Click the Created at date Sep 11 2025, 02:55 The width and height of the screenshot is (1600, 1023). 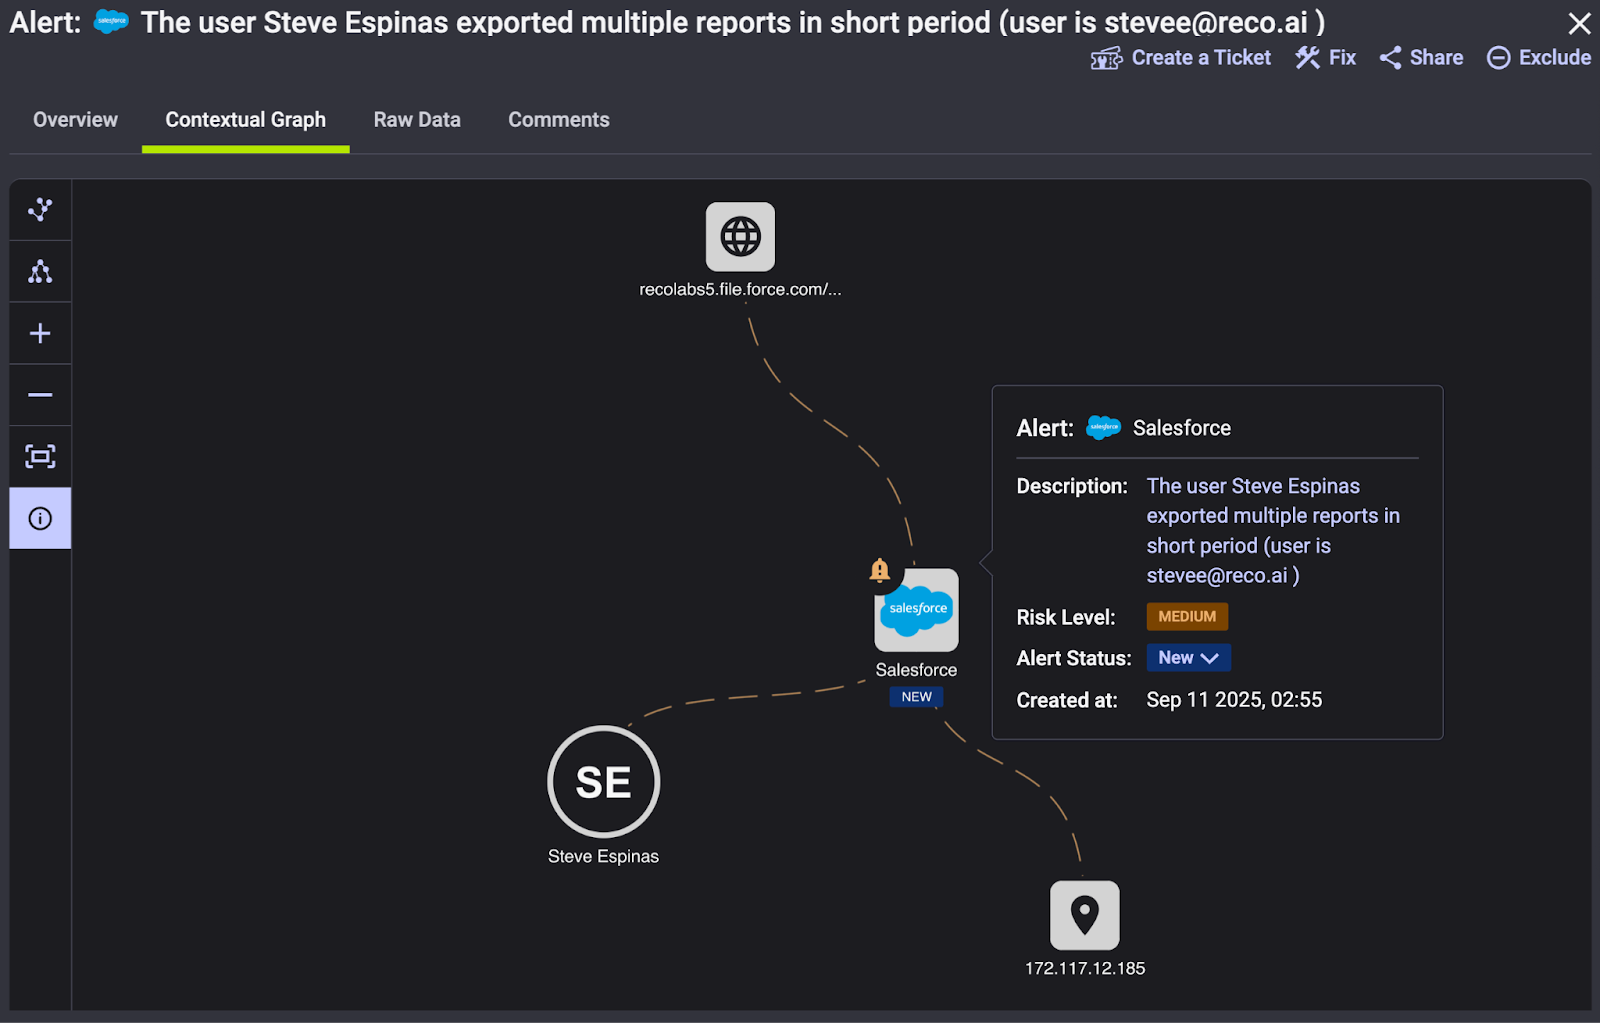(1234, 700)
